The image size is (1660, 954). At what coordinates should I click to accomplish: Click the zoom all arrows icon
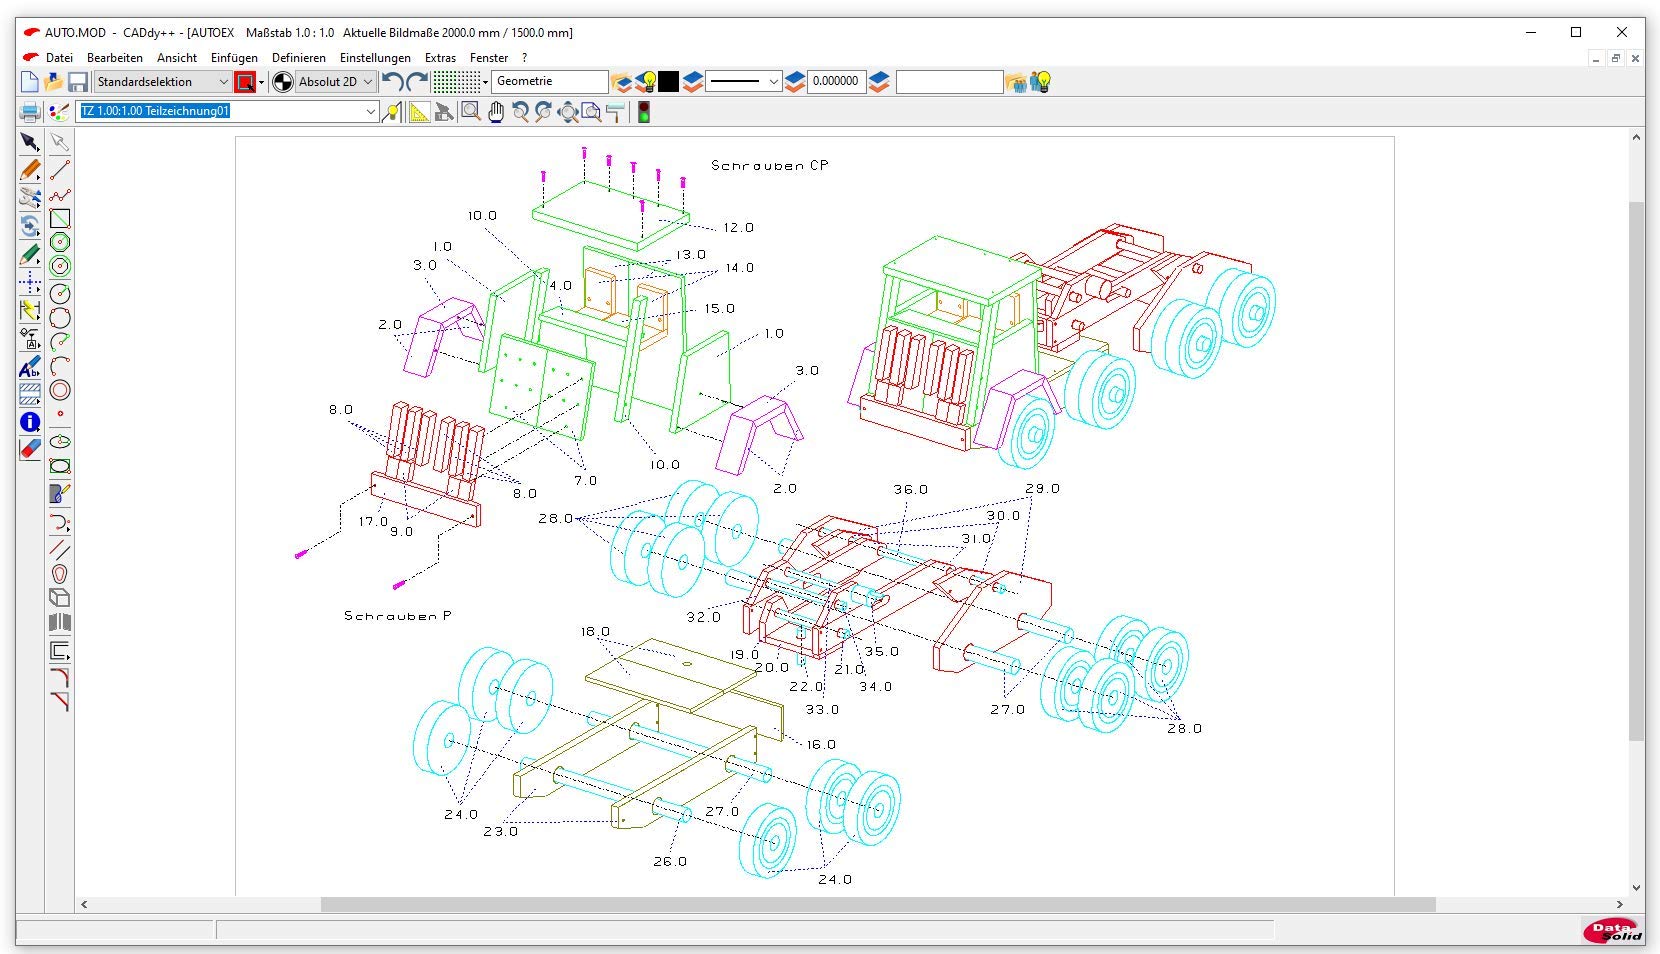[x=568, y=112]
